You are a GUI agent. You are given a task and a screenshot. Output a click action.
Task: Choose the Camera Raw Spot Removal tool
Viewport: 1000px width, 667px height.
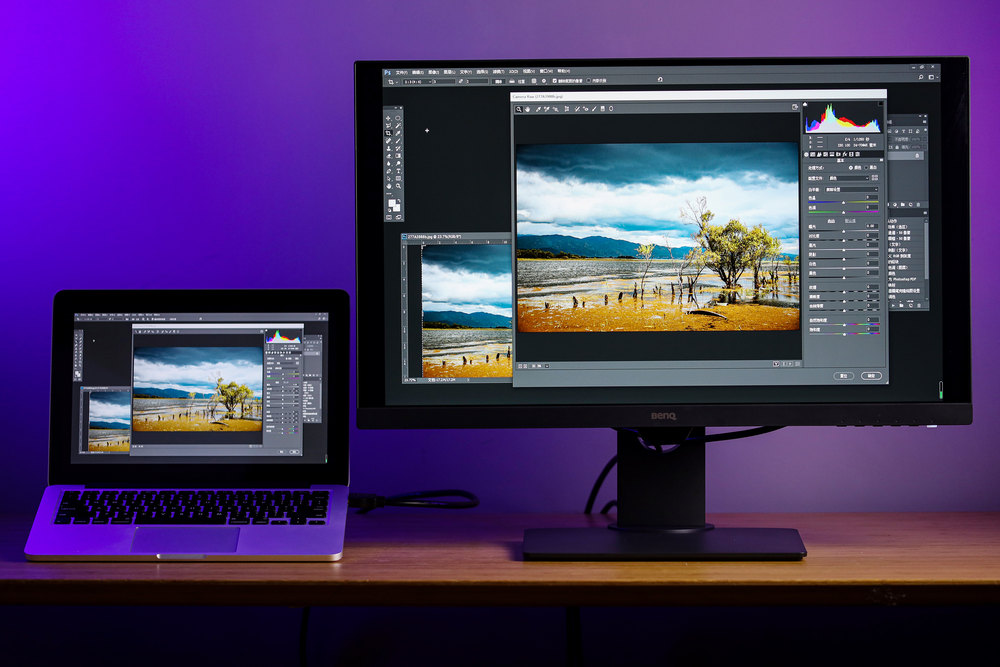point(577,109)
